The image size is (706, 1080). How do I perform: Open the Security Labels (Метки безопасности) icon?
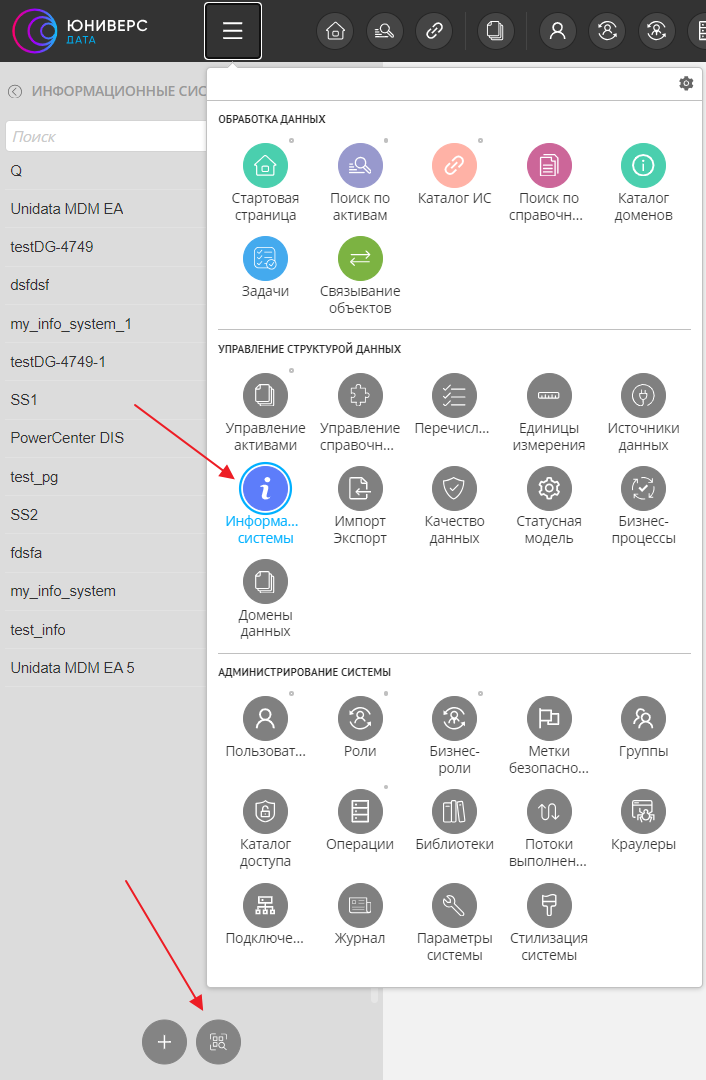pos(549,719)
